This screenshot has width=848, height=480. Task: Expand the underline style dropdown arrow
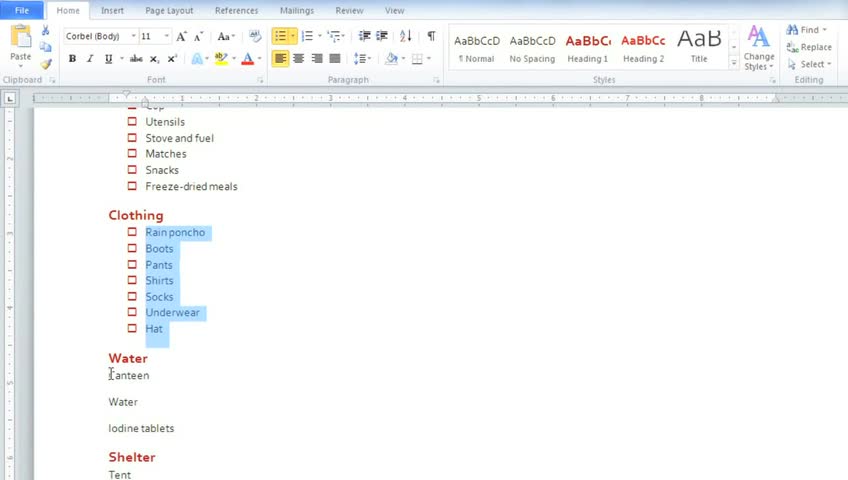coord(122,59)
